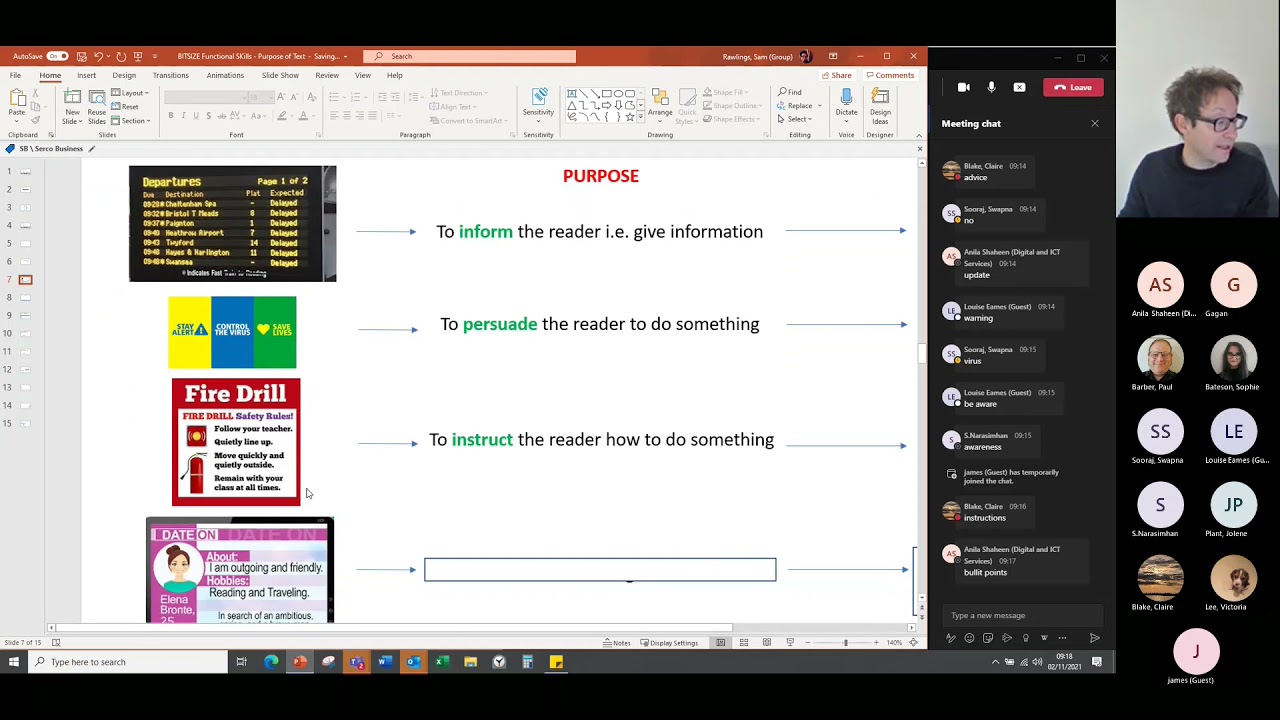1280x720 pixels.
Task: Open the Windows Start menu
Action: tap(14, 662)
